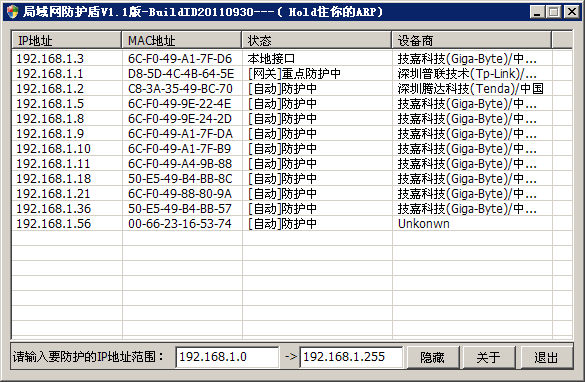Select the row for IP 192.168.1.21
The height and width of the screenshot is (382, 585).
292,194
